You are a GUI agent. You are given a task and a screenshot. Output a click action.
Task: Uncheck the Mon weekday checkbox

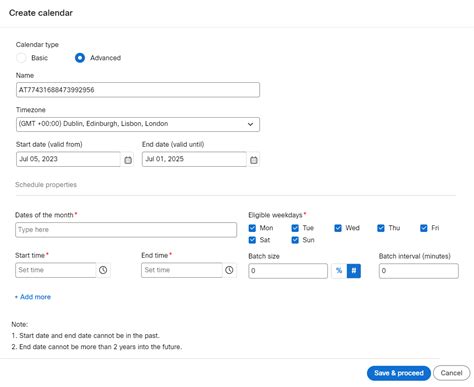(252, 228)
